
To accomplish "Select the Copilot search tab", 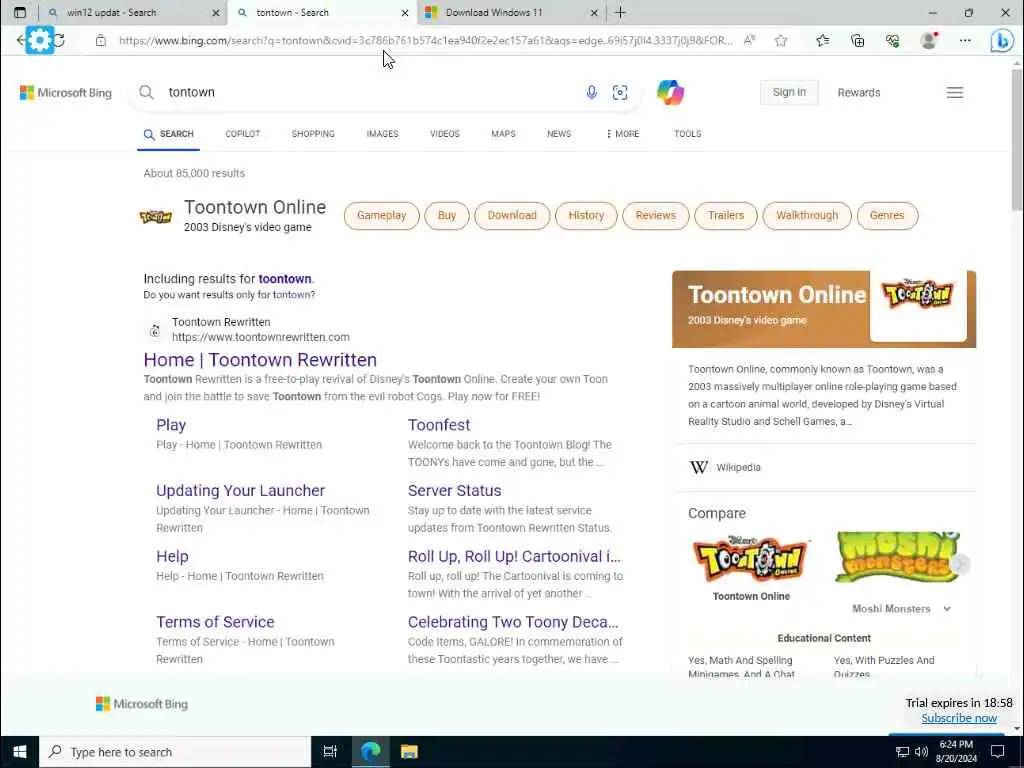I will [242, 134].
